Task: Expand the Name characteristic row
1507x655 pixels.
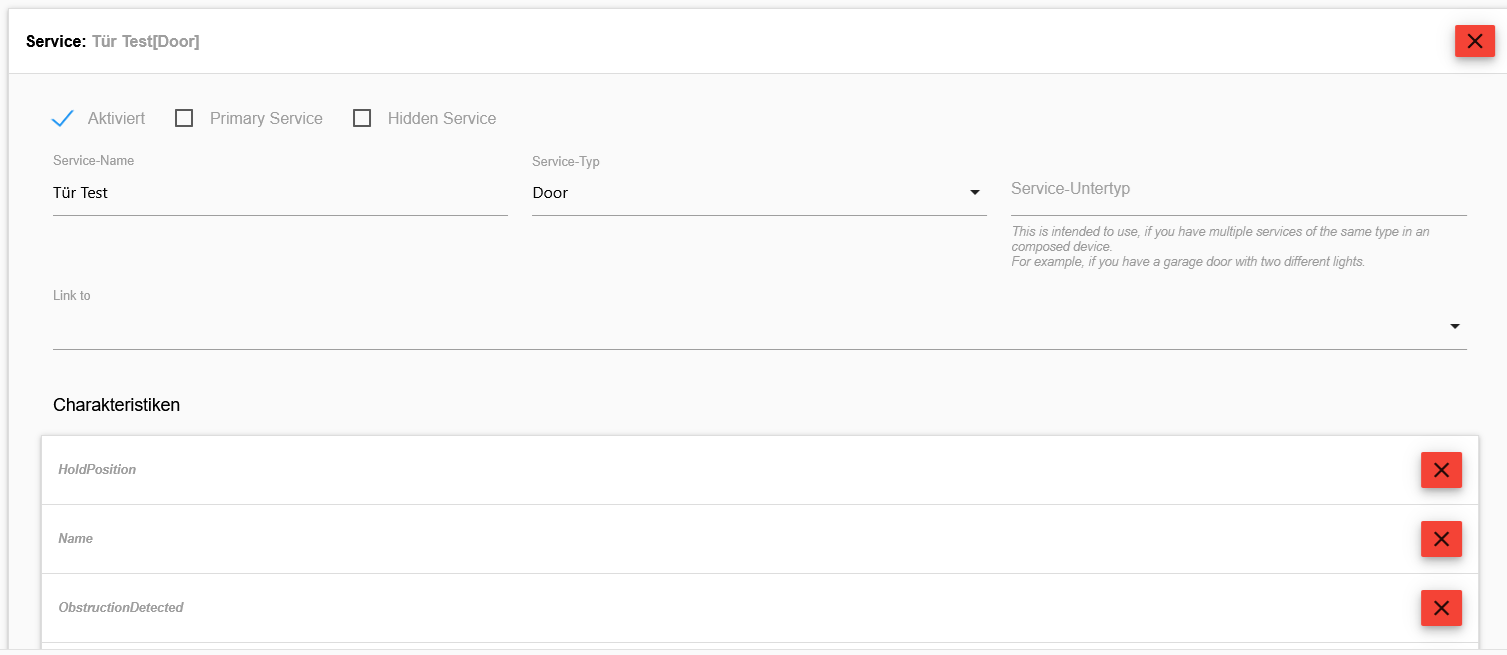Action: [700, 539]
